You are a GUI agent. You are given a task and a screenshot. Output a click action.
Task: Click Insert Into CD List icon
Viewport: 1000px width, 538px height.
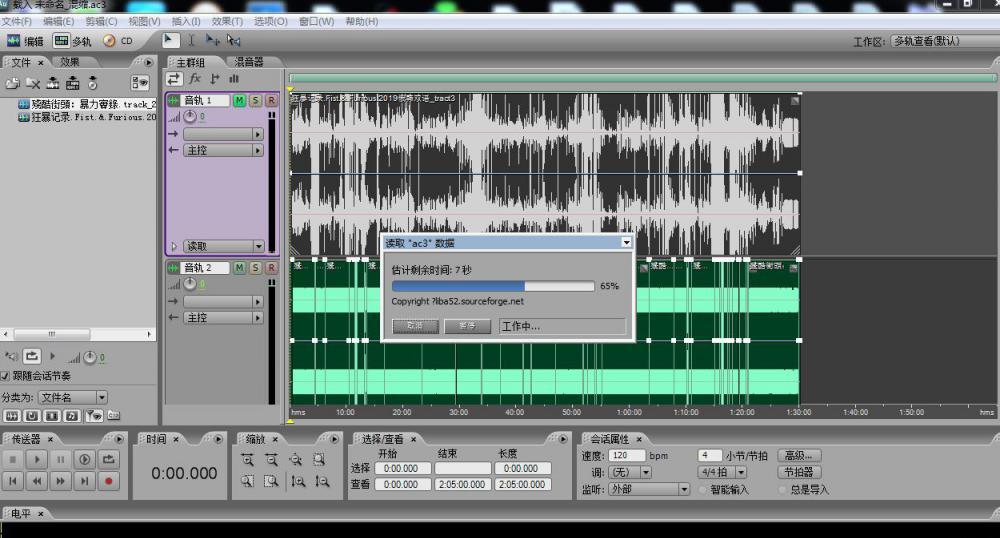tap(92, 83)
